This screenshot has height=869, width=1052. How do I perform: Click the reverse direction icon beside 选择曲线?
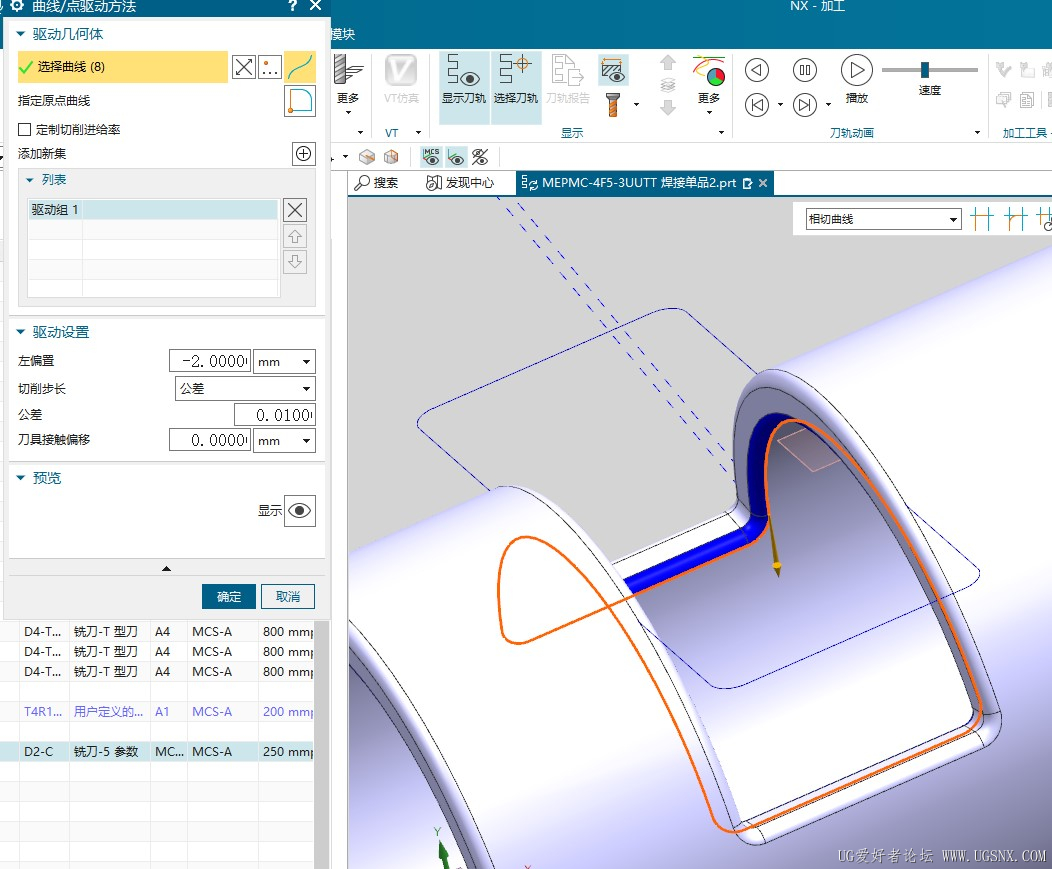244,67
